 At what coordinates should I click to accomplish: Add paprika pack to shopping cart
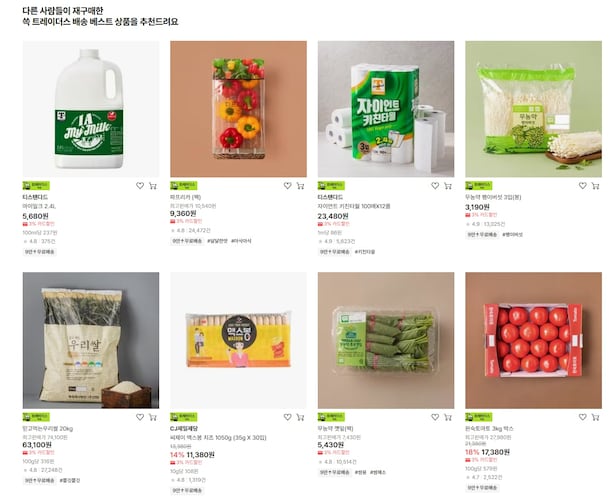coord(301,185)
